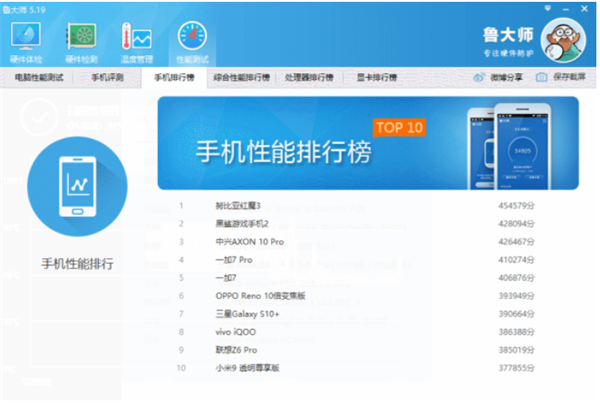Minimize the 鲁大师 window
The height and width of the screenshot is (404, 600).
[566, 9]
